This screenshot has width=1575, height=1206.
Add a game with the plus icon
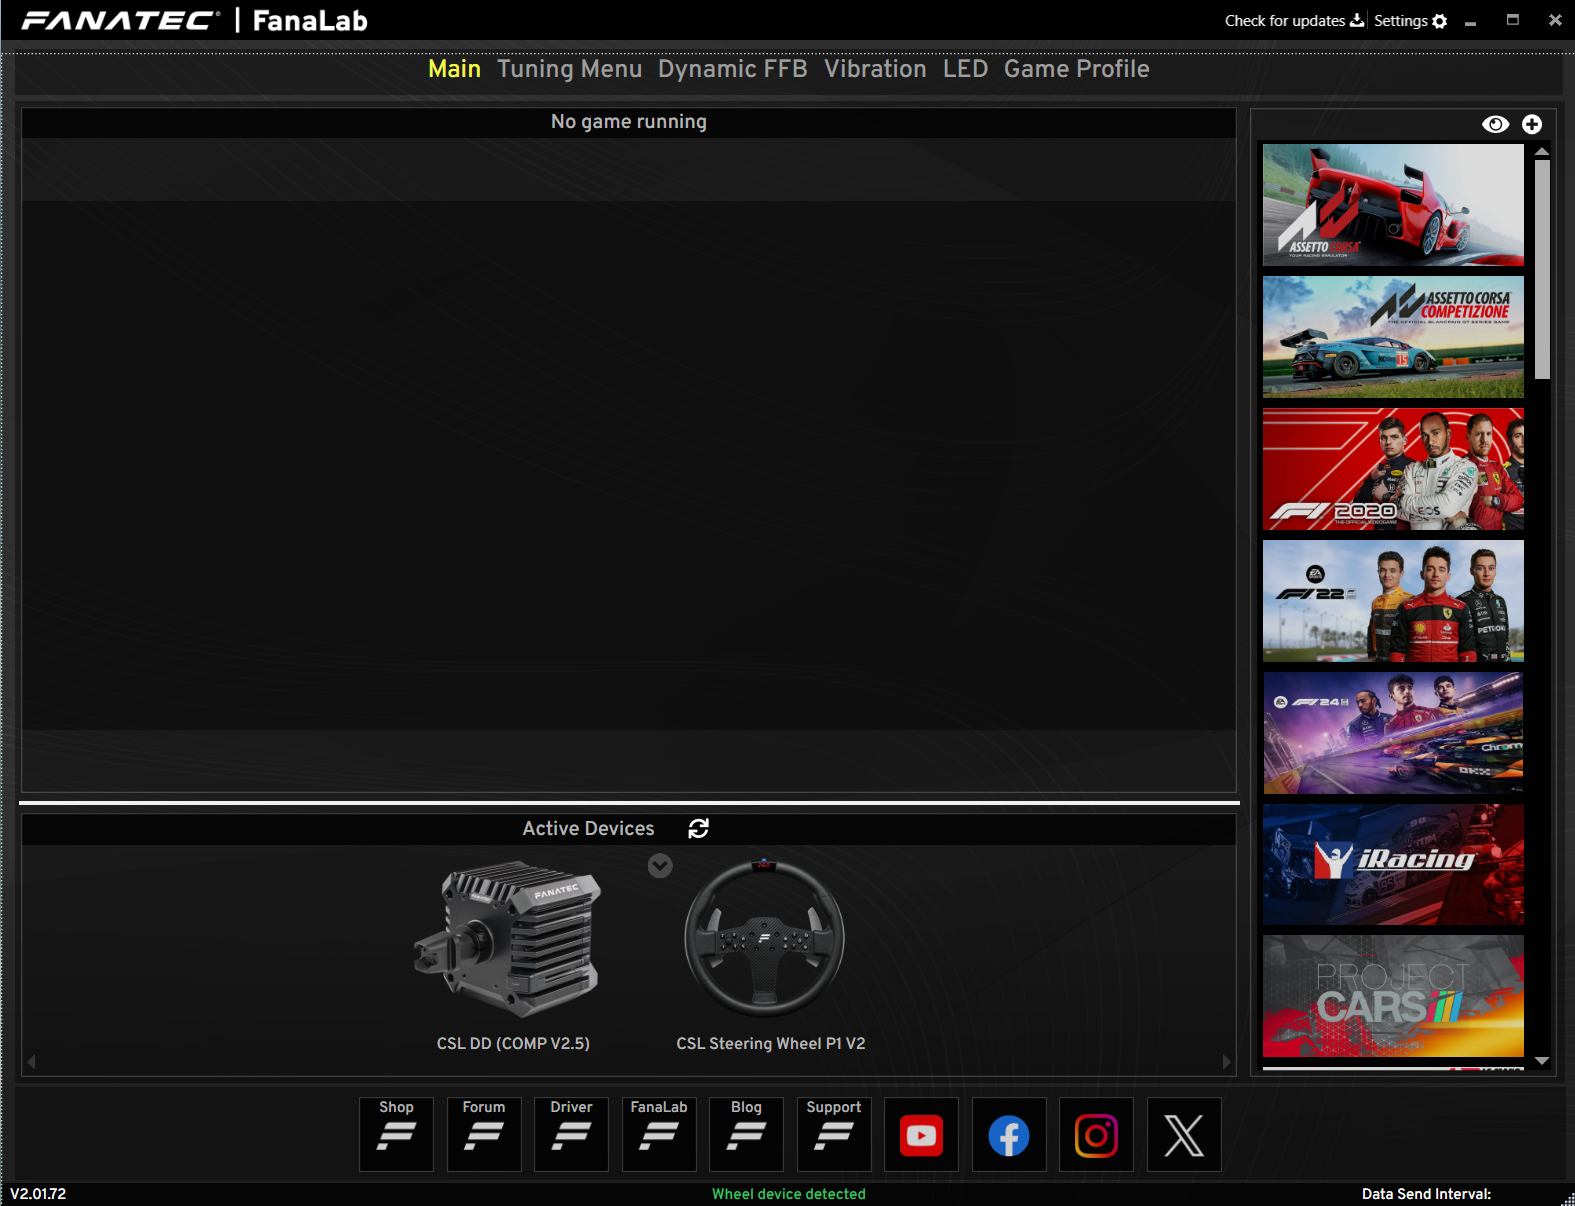pyautogui.click(x=1532, y=124)
